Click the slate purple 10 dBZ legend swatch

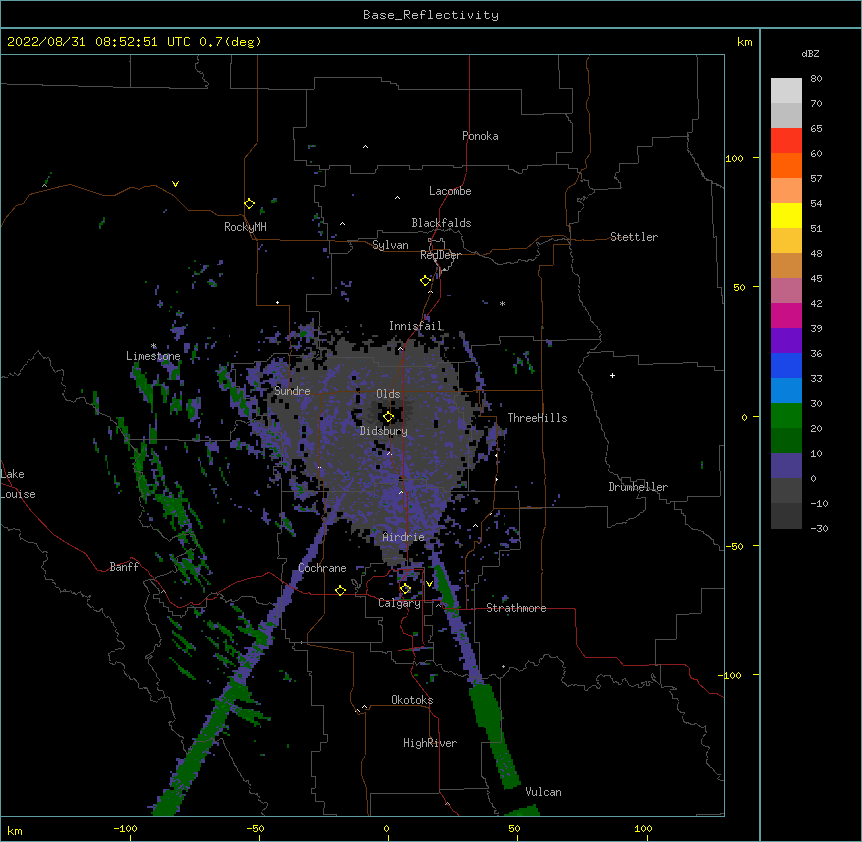(786, 466)
